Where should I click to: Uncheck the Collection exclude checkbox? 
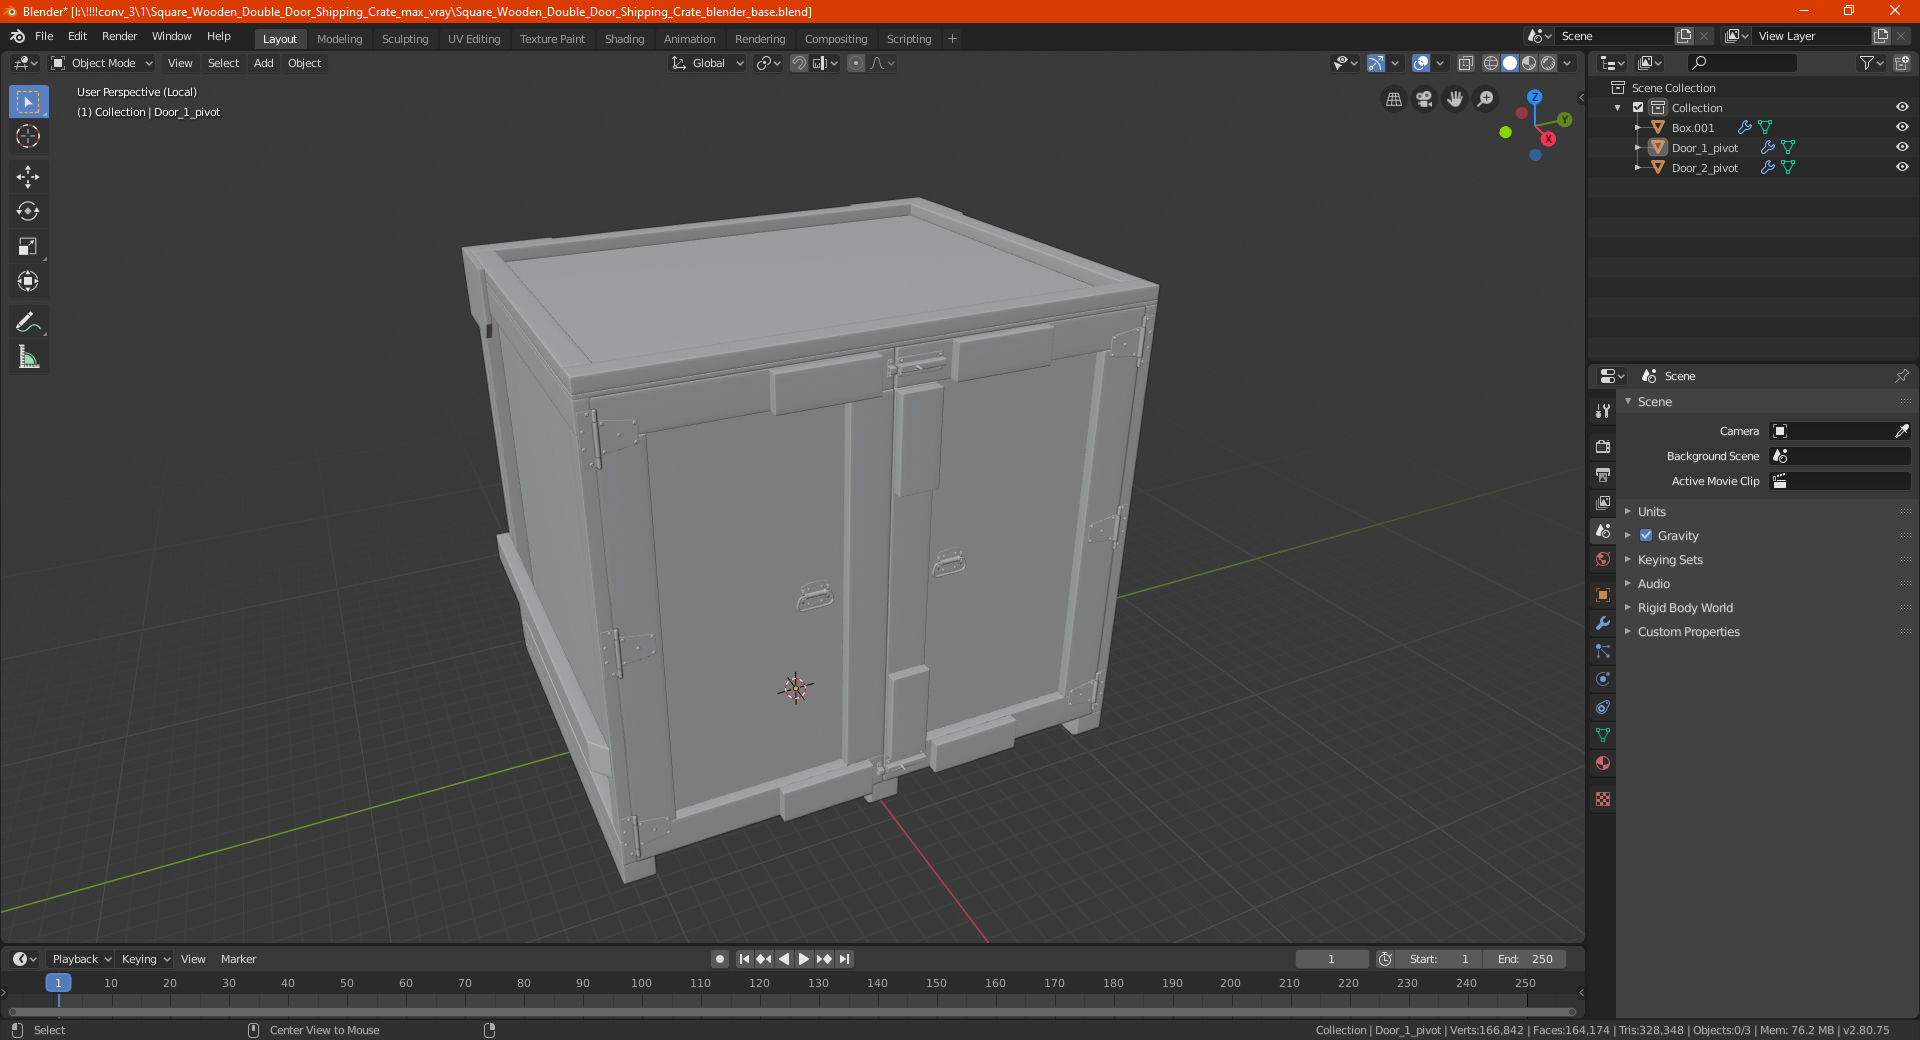point(1638,107)
